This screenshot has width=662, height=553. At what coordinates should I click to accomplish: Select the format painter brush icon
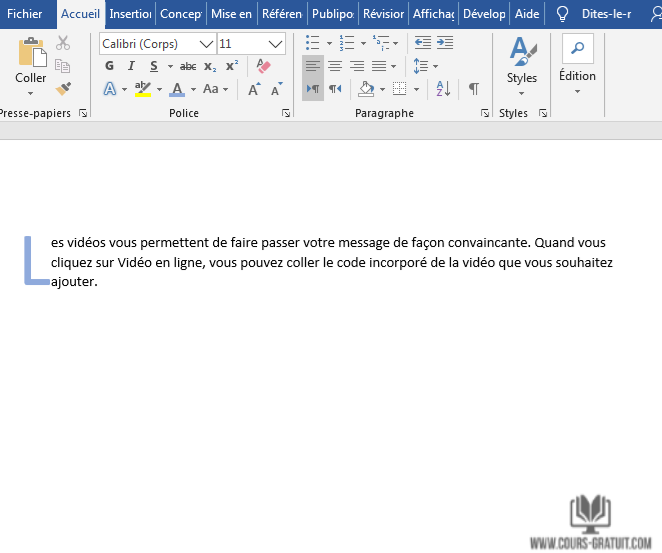[63, 89]
